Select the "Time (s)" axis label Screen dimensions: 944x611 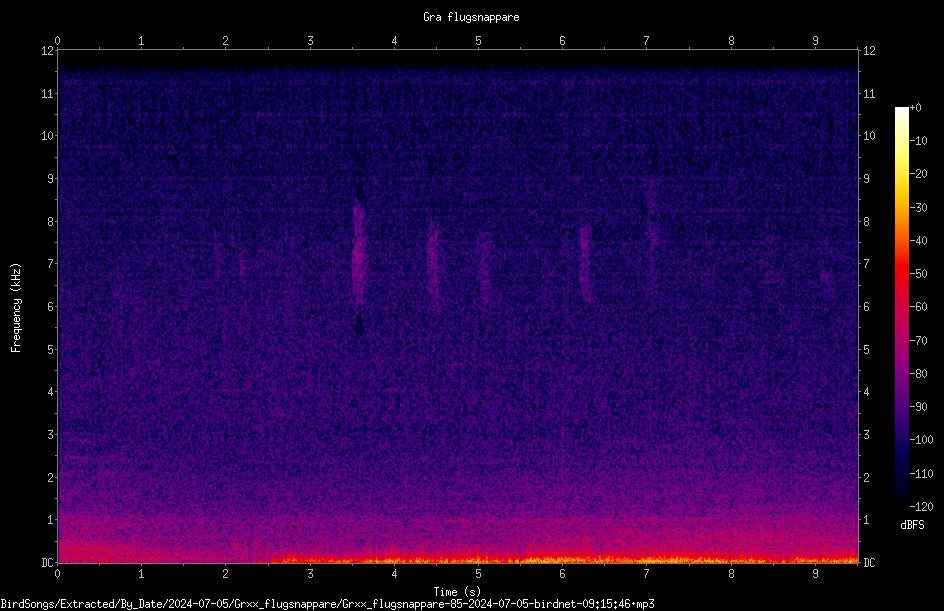457,592
